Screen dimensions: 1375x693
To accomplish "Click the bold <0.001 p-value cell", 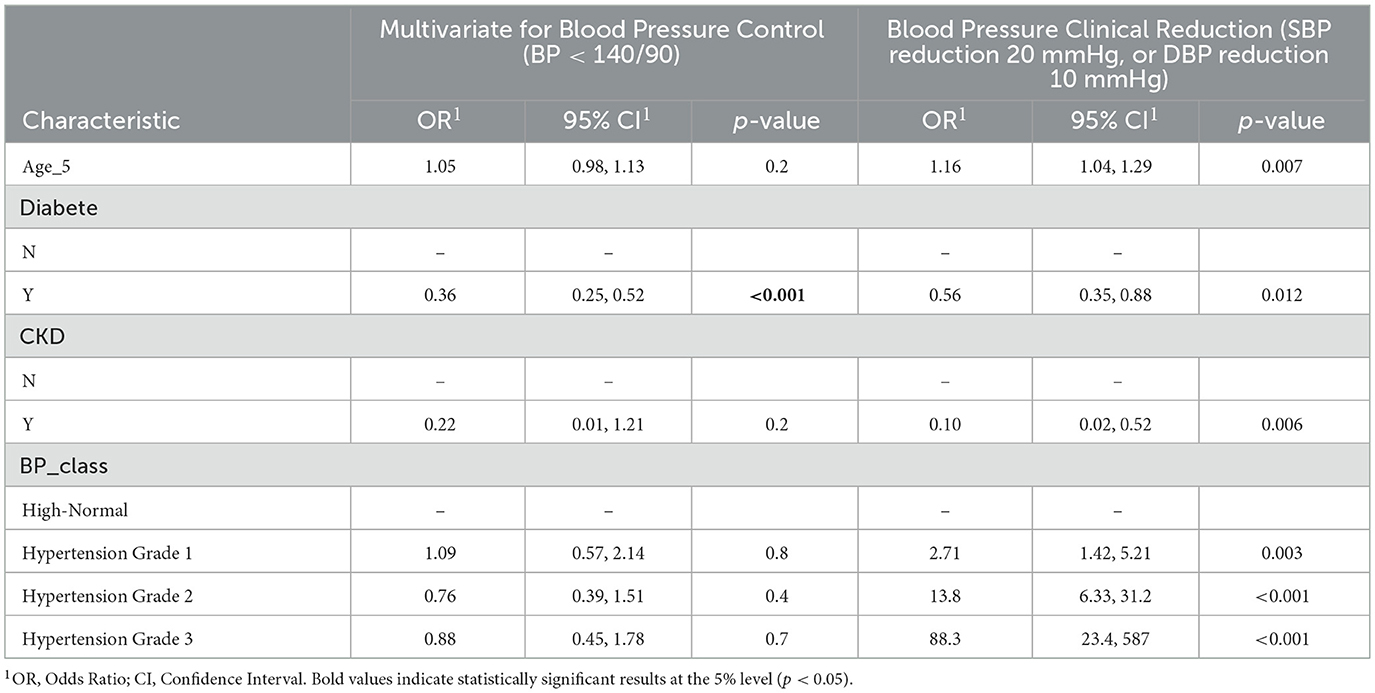I will point(776,294).
